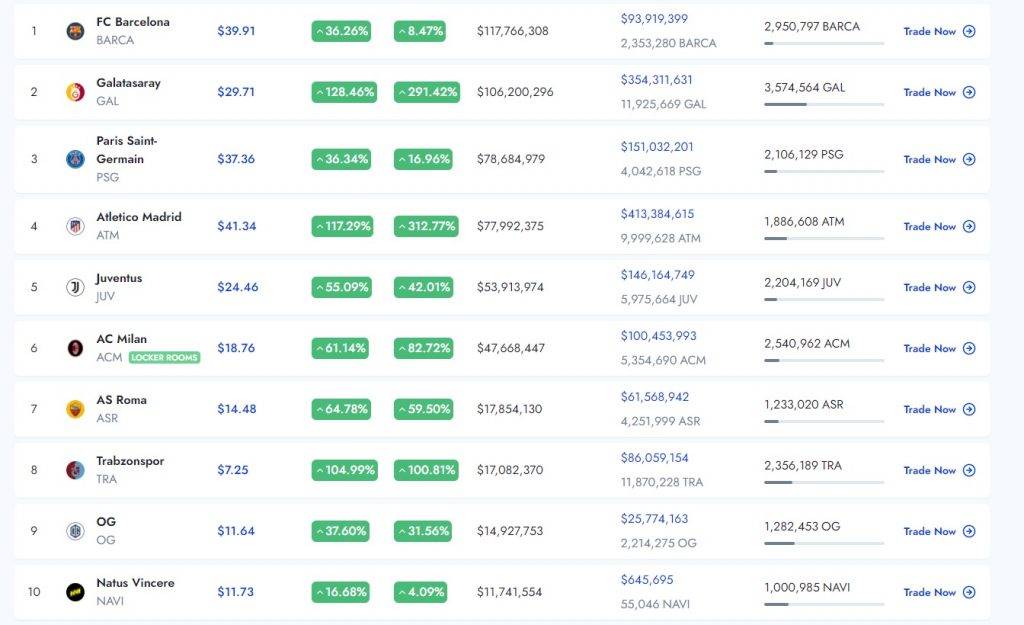Click the Galatasaray club logo icon
The height and width of the screenshot is (625, 1024).
[75, 92]
